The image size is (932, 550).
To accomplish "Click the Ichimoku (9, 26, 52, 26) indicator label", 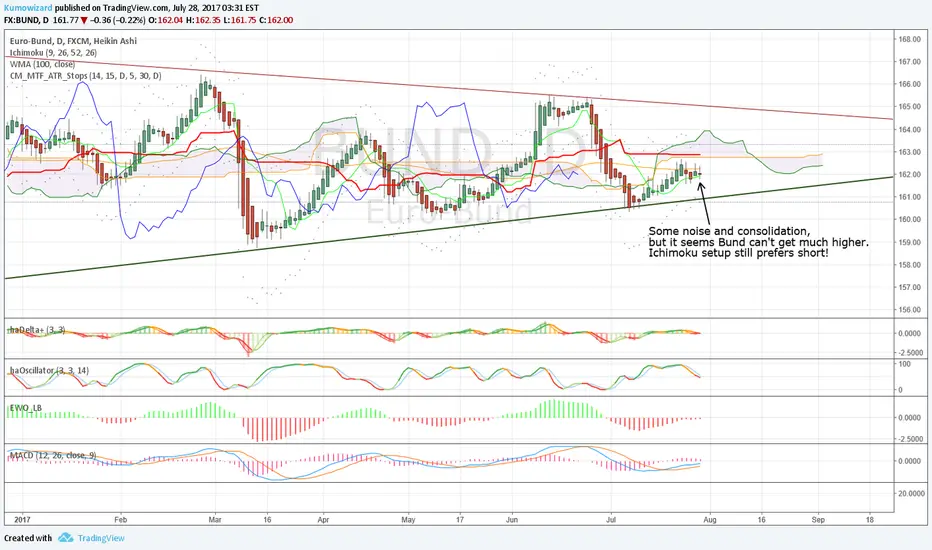I will coord(53,53).
